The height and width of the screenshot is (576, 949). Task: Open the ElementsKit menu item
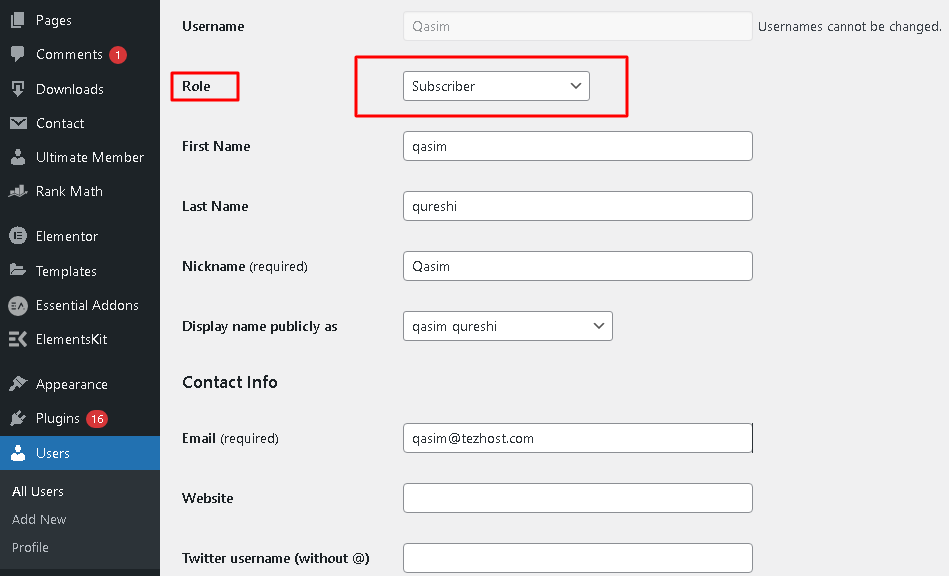[71, 339]
